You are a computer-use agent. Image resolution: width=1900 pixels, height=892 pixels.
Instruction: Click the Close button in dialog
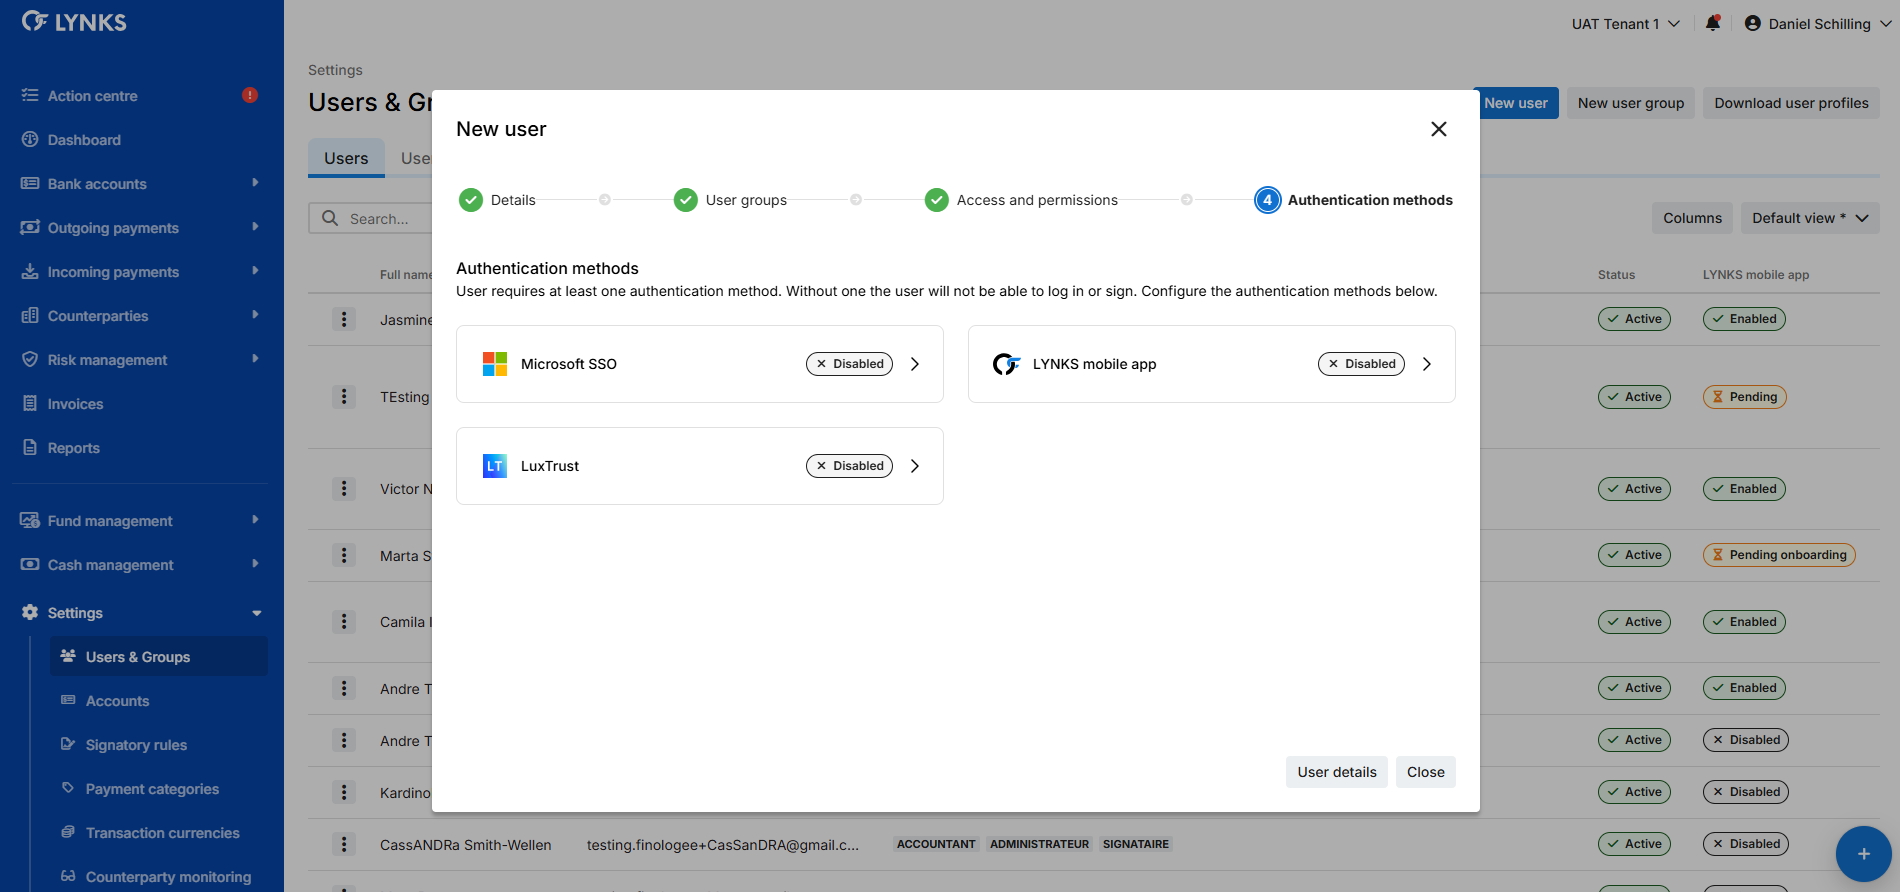point(1426,772)
